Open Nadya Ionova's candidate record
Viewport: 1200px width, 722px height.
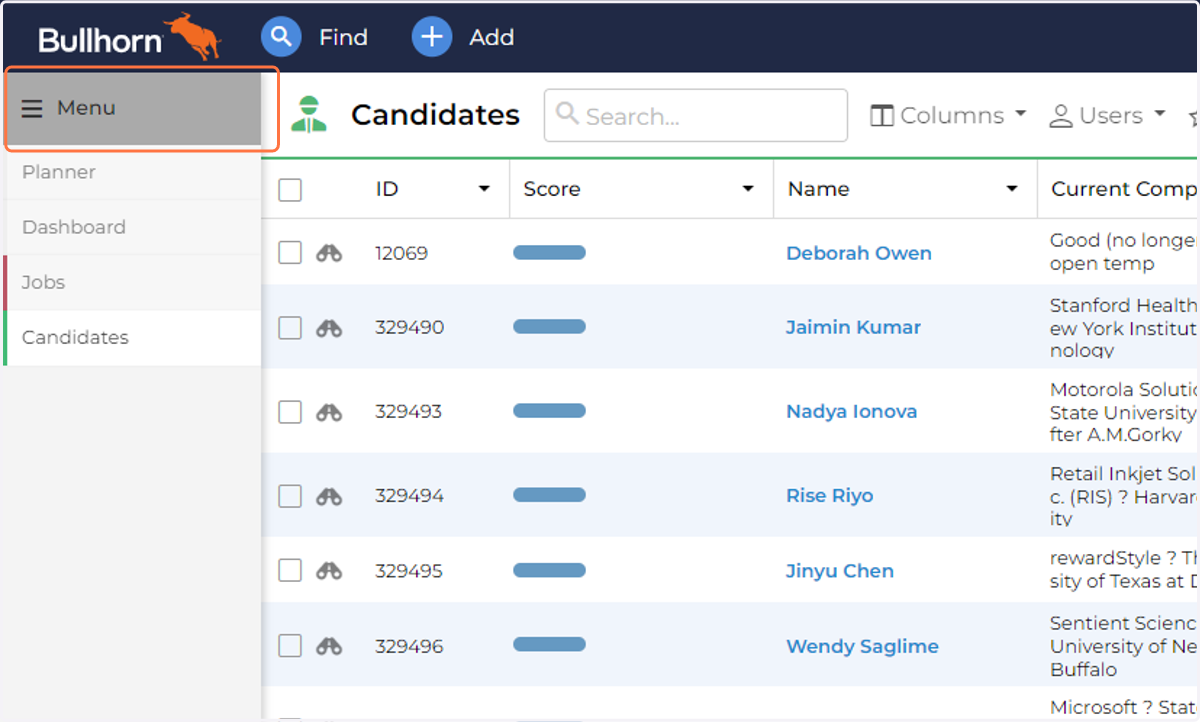tap(851, 411)
